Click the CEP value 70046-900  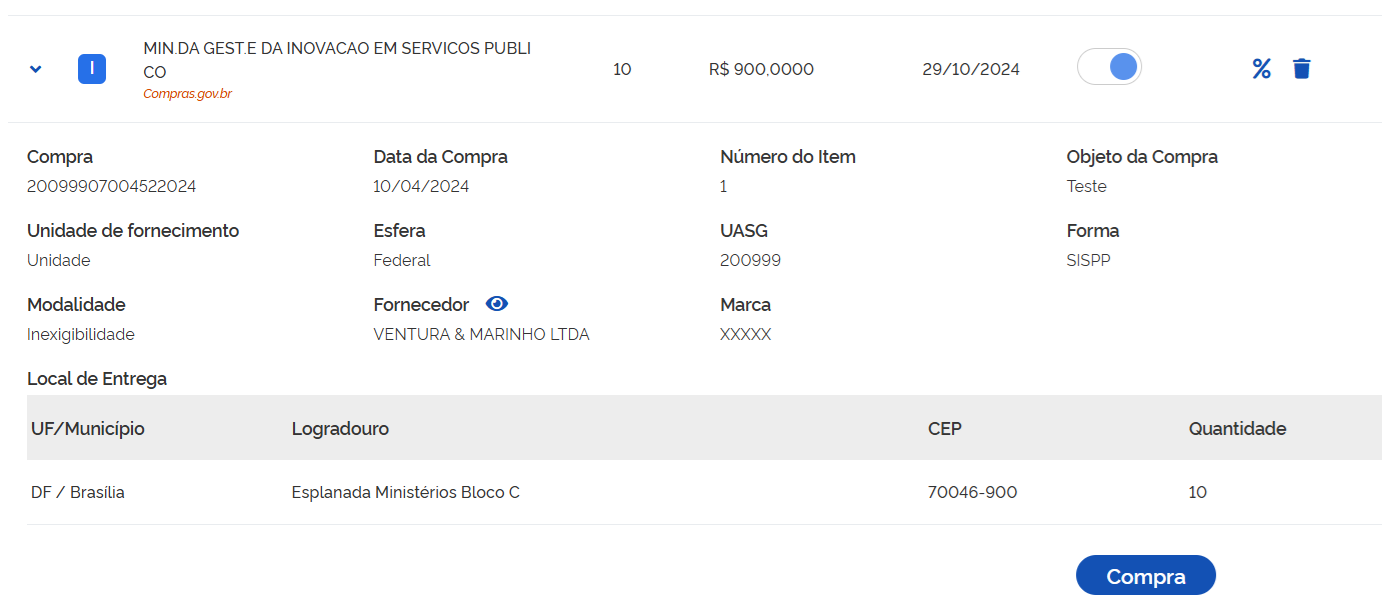click(x=972, y=492)
